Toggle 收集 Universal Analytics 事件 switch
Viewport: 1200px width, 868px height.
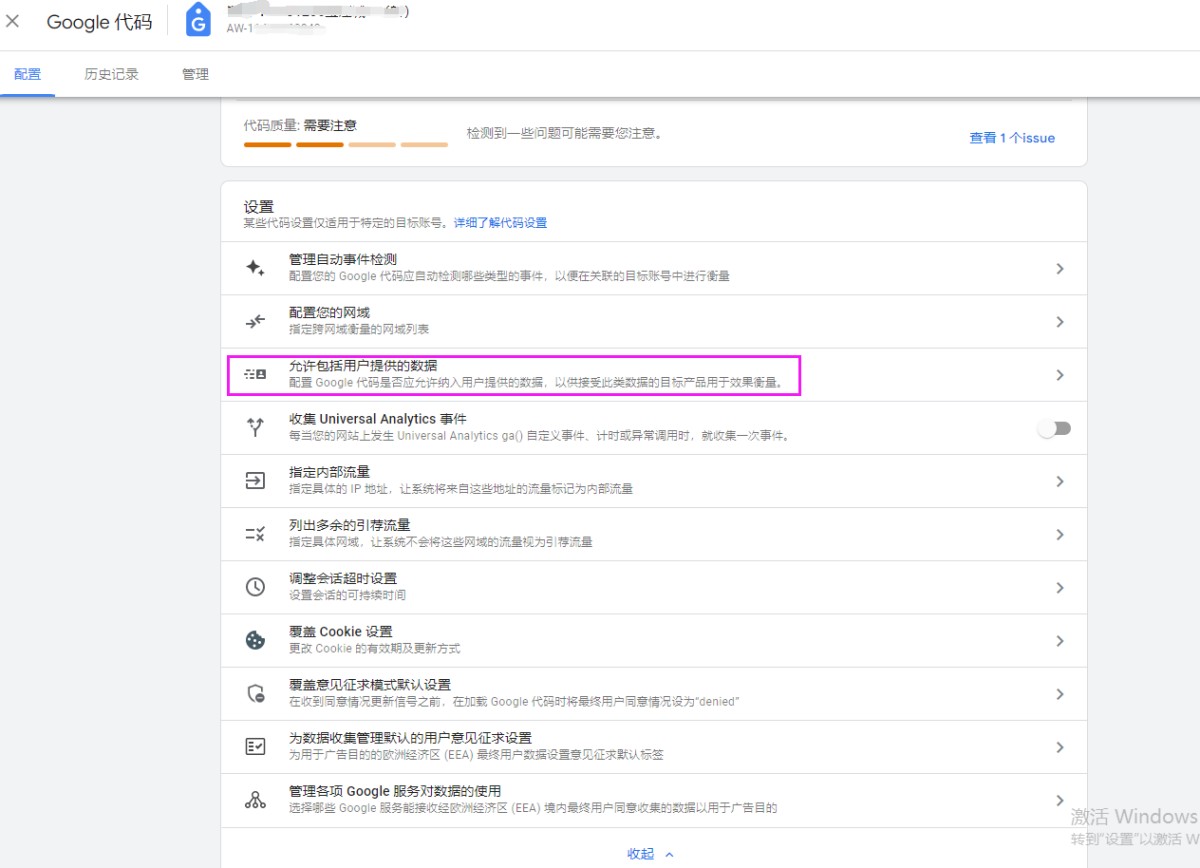click(1054, 428)
